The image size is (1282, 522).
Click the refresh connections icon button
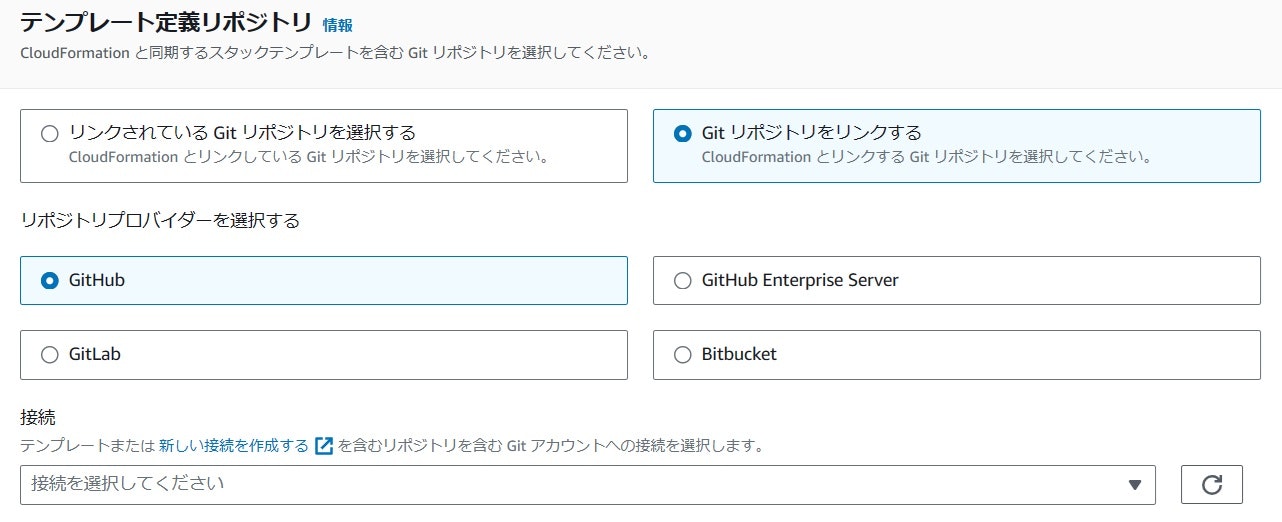pos(1212,484)
